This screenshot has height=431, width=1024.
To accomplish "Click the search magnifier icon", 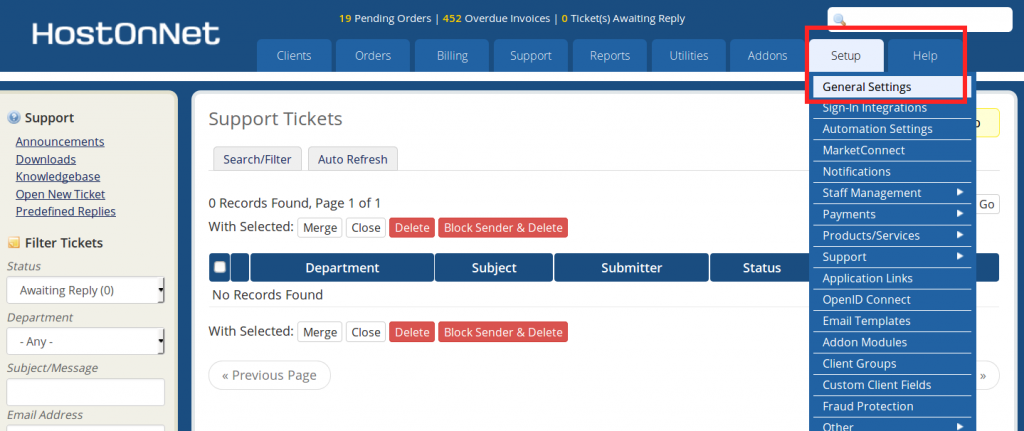I will click(x=840, y=19).
